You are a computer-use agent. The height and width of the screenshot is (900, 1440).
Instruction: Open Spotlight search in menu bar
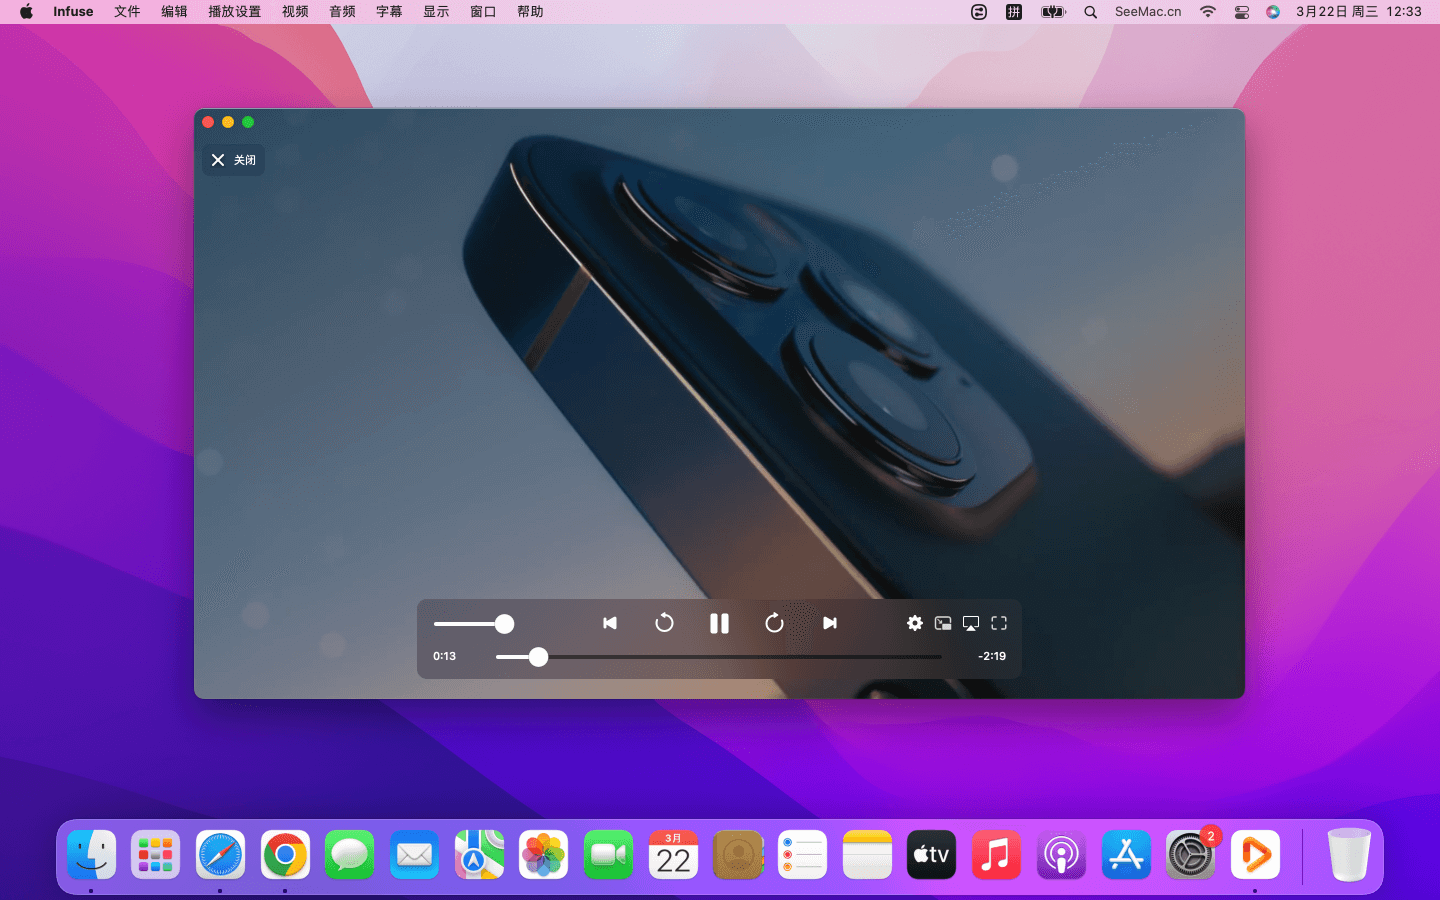coord(1091,12)
